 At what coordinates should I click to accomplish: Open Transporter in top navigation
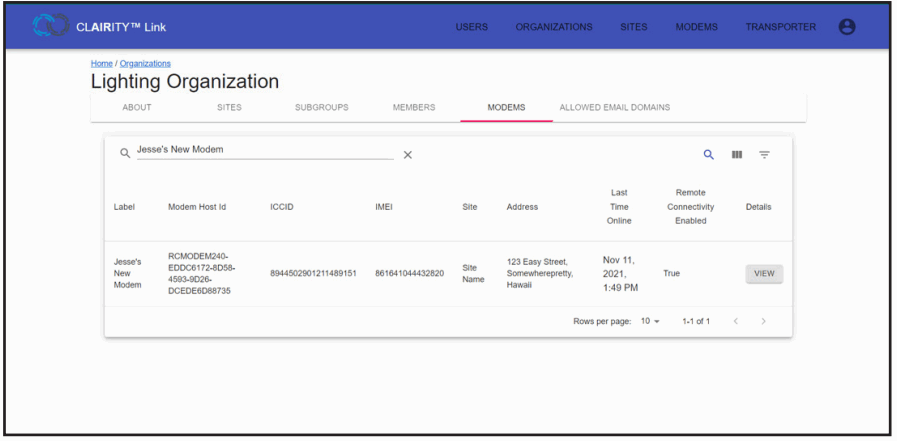coord(780,27)
